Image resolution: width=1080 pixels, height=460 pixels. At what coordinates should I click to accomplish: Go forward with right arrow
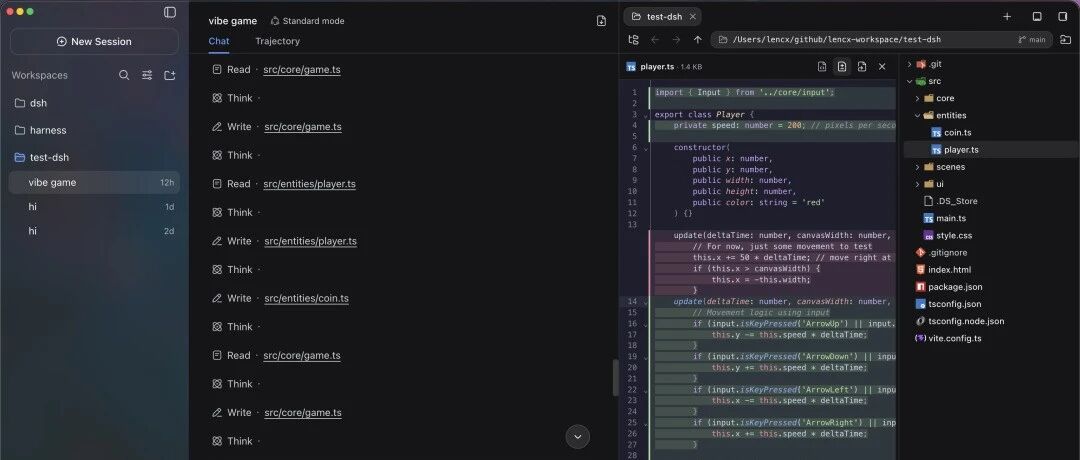click(676, 40)
